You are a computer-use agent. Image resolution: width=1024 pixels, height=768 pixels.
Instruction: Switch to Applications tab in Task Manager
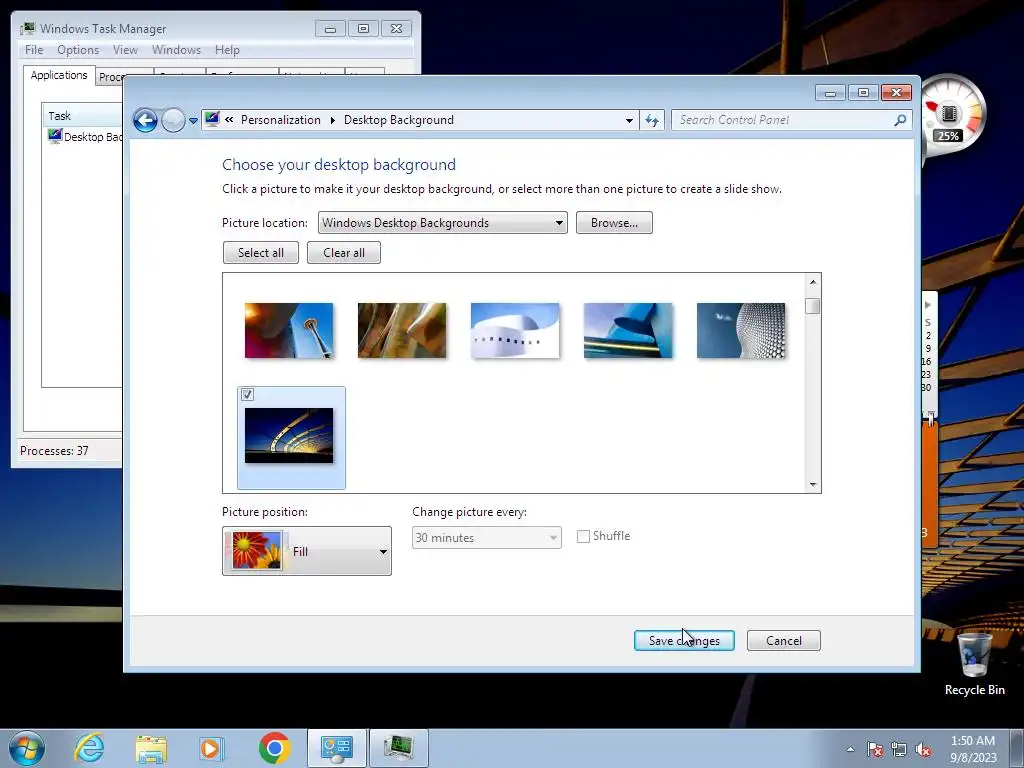pyautogui.click(x=59, y=75)
